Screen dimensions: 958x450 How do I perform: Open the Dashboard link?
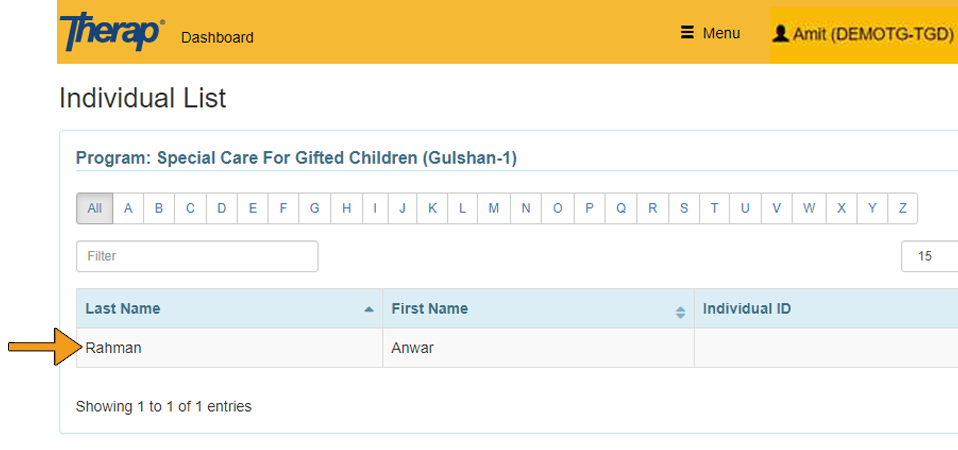[217, 37]
